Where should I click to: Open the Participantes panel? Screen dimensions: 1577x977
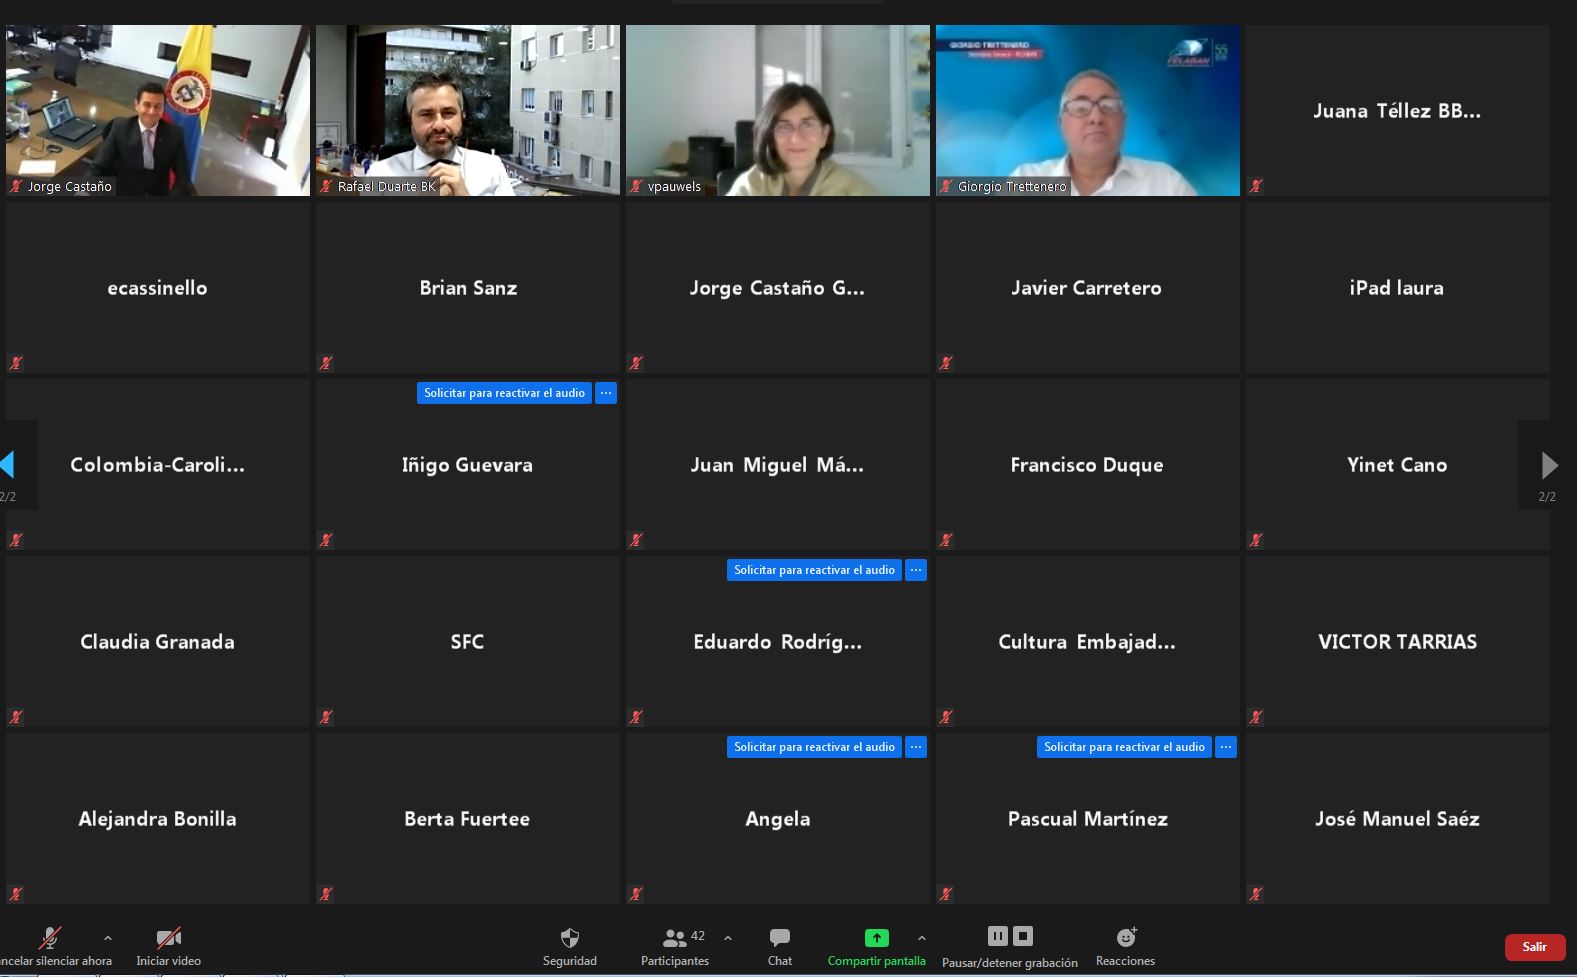click(675, 938)
